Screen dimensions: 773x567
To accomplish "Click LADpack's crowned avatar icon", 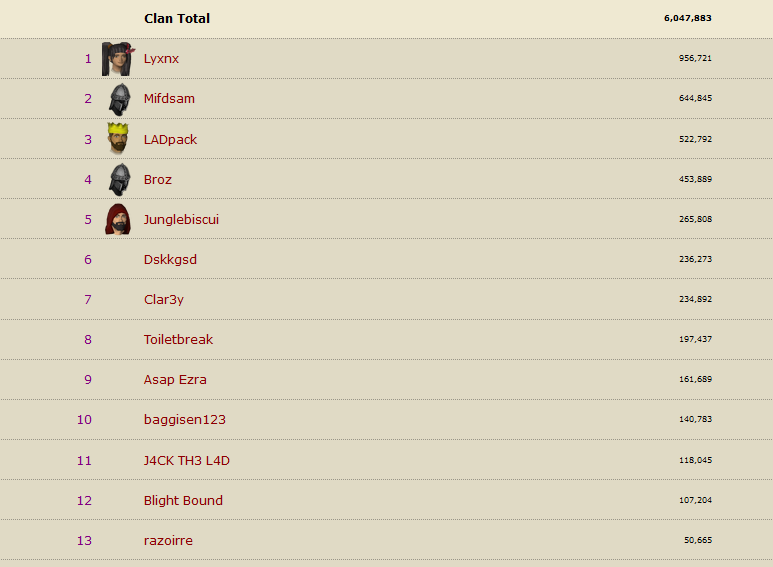I will (119, 139).
